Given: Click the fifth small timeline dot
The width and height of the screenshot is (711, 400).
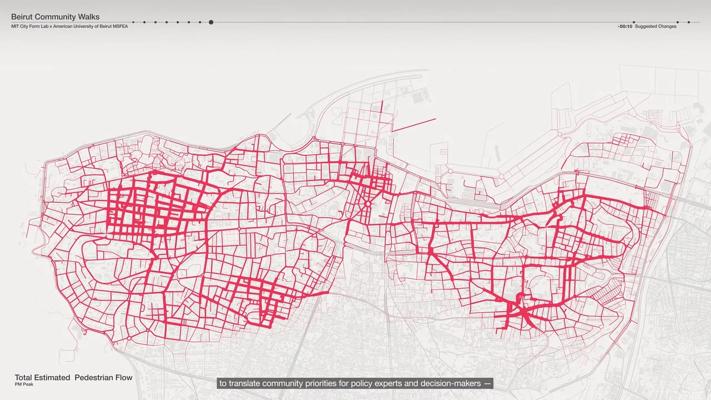Looking at the screenshot, I should click(177, 22).
